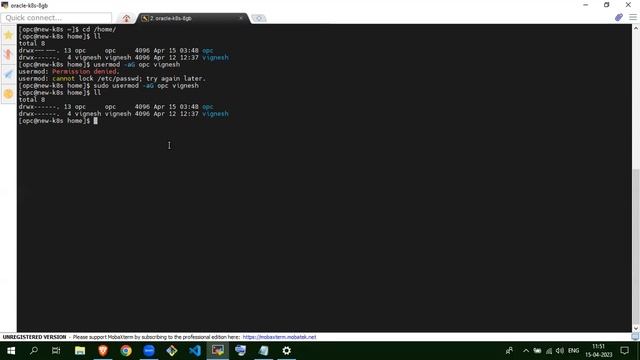Click the battery icon in system tray

point(537,351)
